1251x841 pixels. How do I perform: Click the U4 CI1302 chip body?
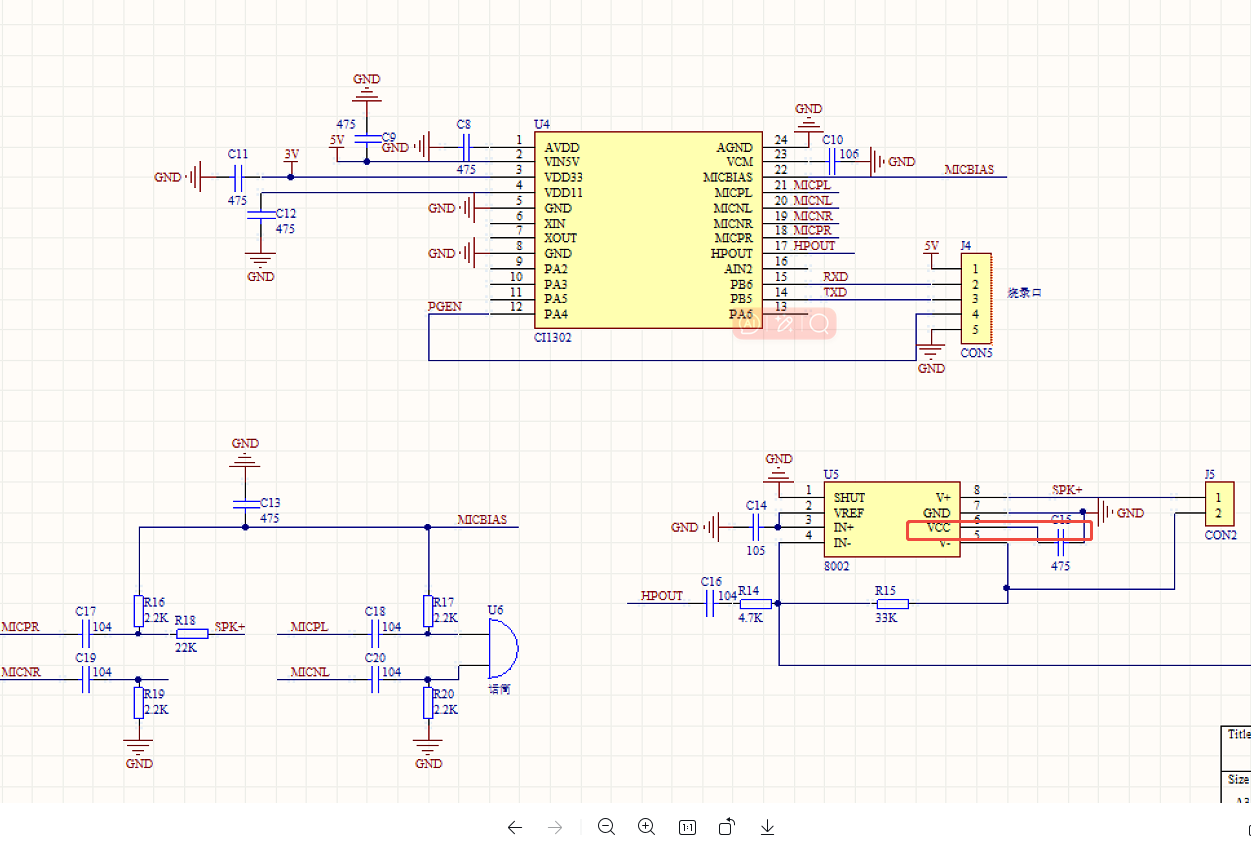click(648, 230)
